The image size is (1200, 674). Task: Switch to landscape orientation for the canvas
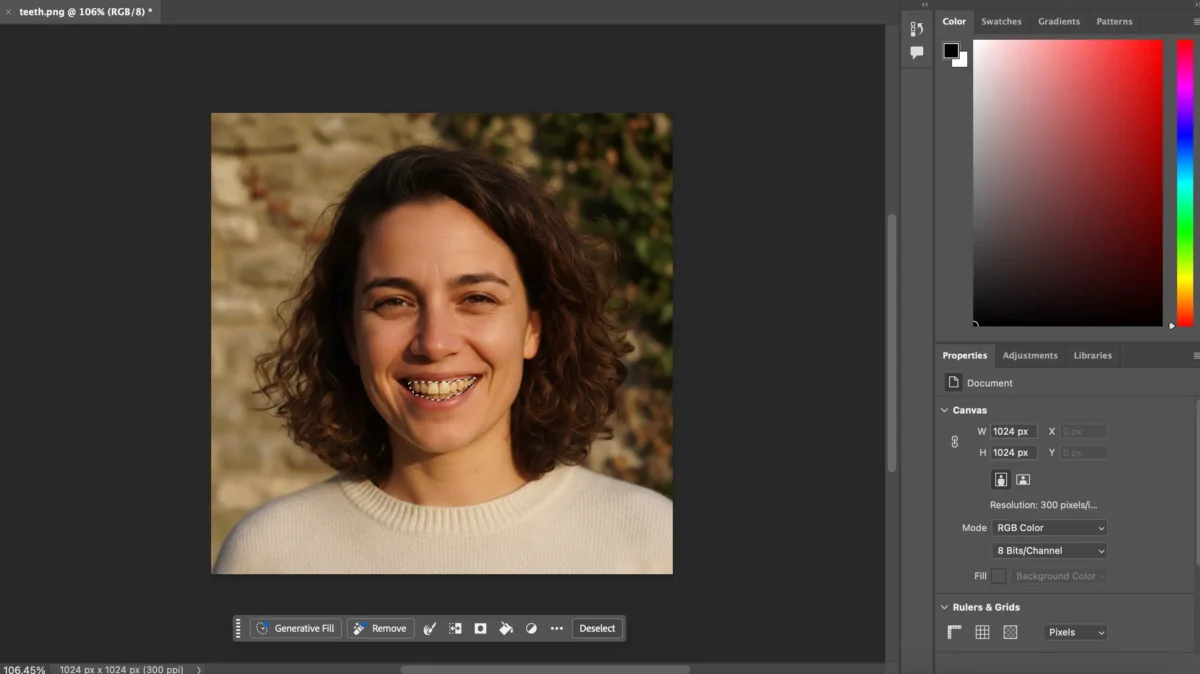[1023, 479]
